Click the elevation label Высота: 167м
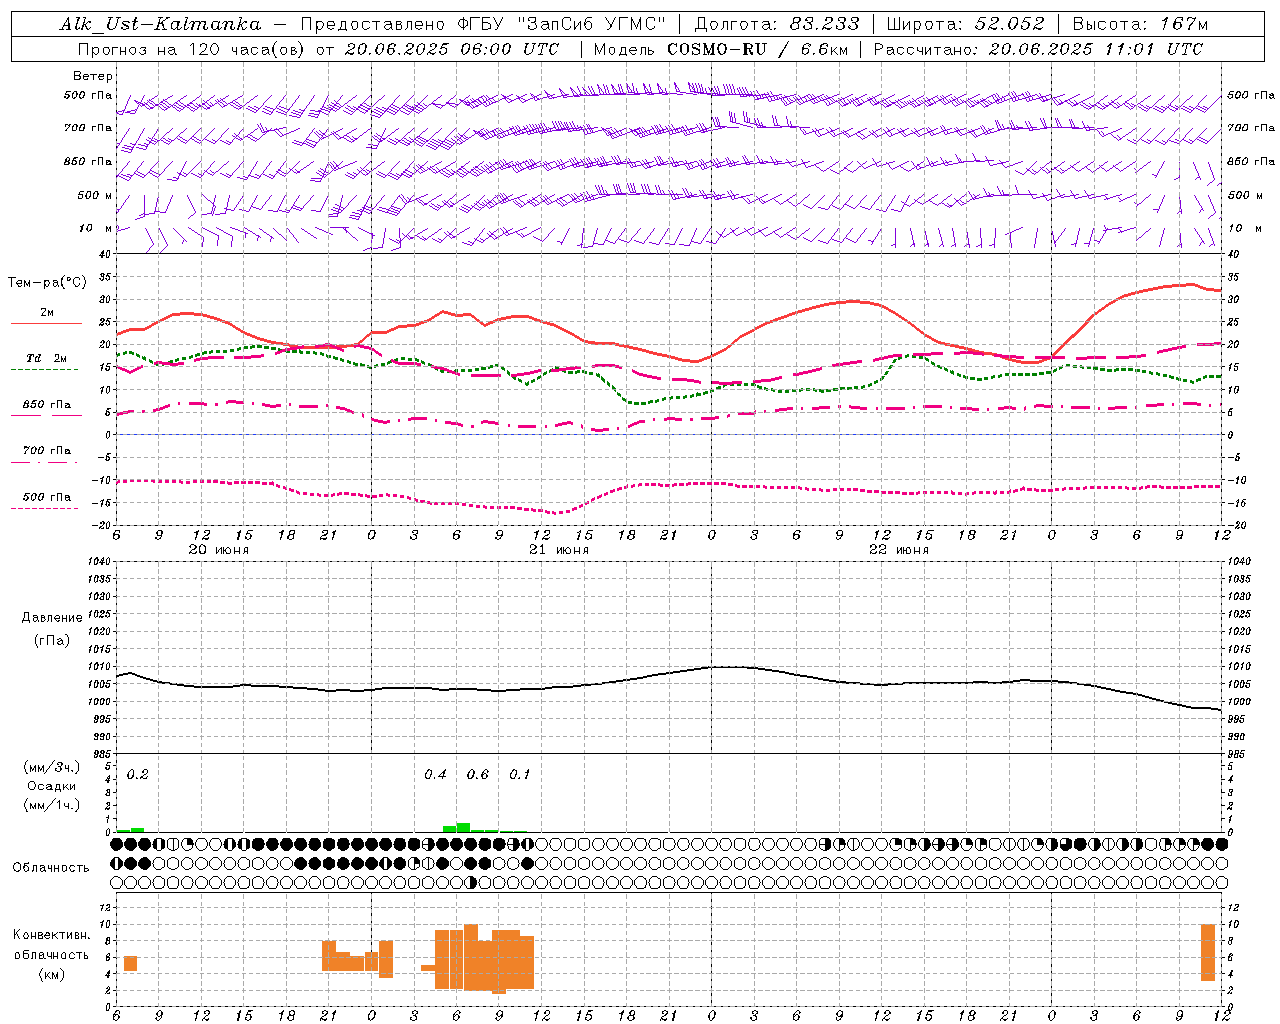This screenshot has height=1024, width=1280. (1140, 24)
